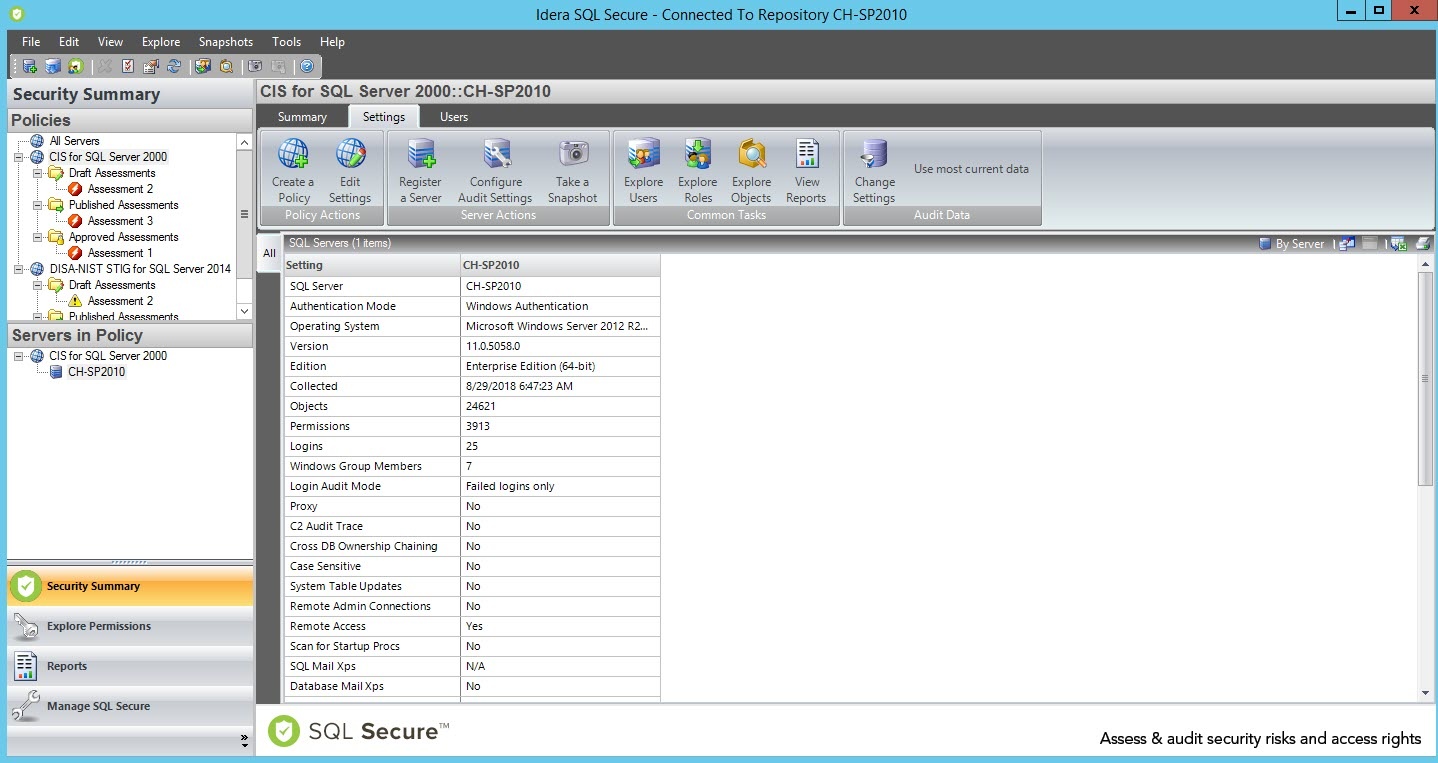Image resolution: width=1438 pixels, height=763 pixels.
Task: Click Register a Server ribbon button
Action: tap(421, 171)
